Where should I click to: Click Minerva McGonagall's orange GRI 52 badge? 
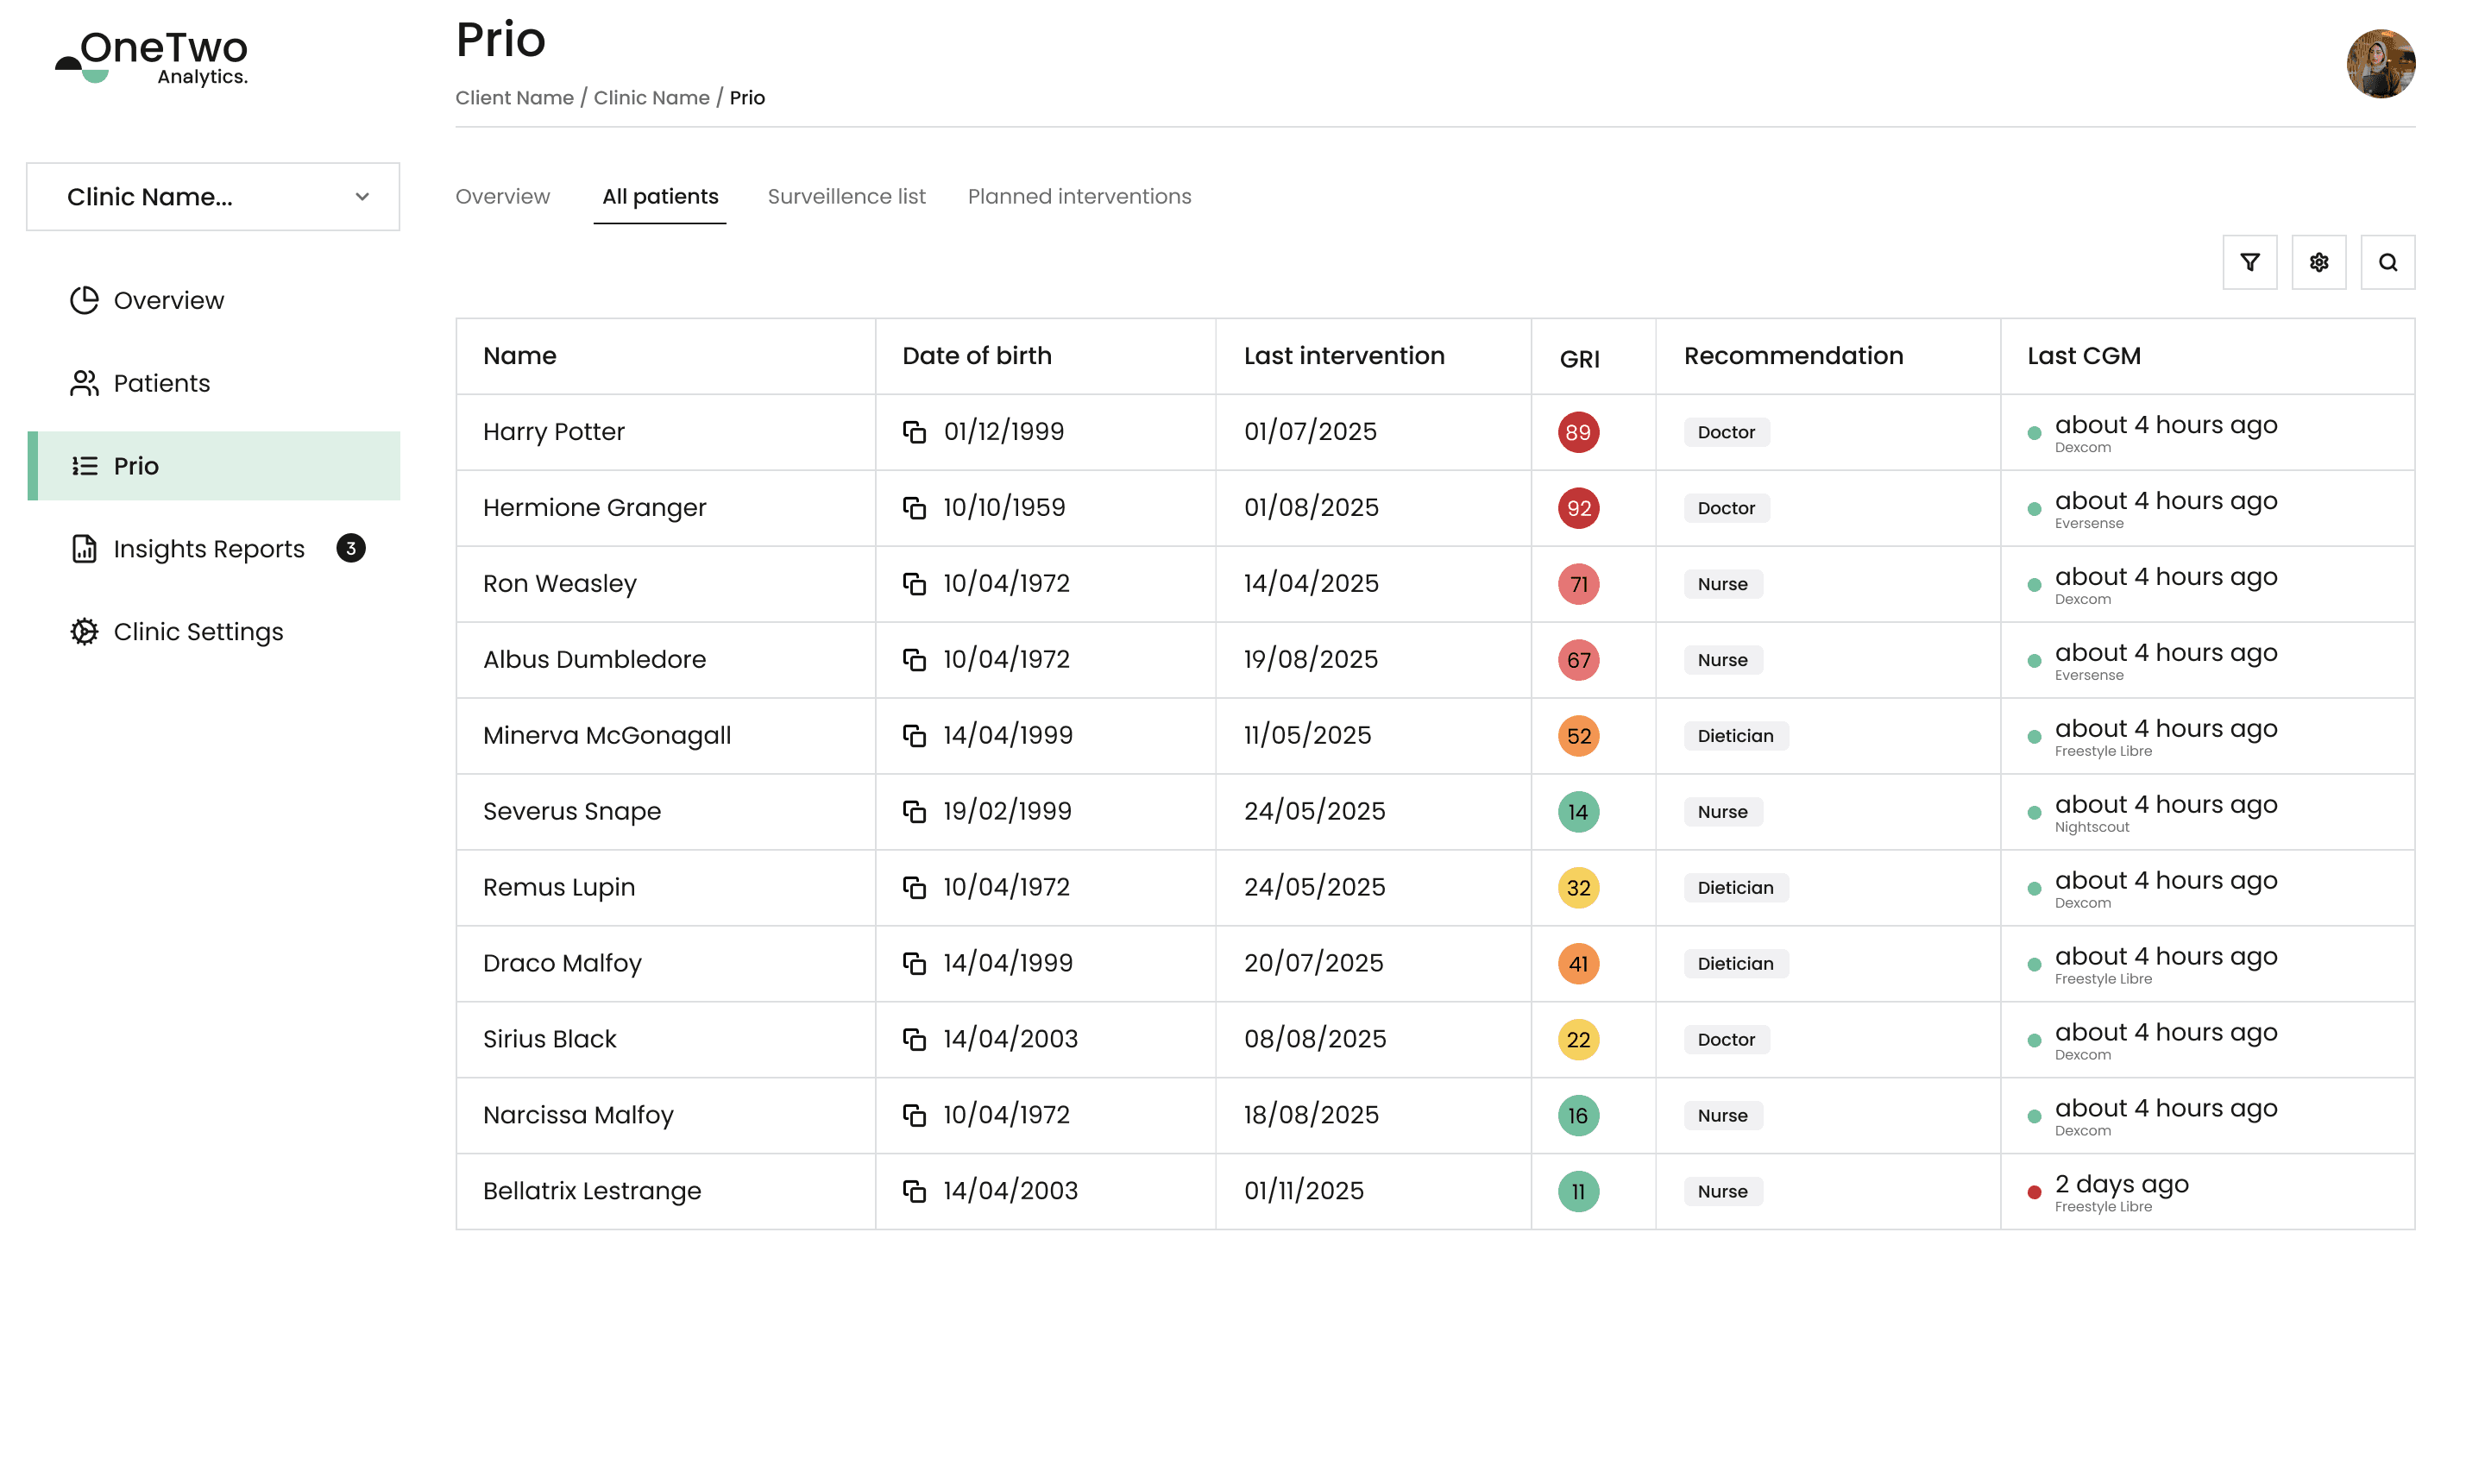(1578, 736)
